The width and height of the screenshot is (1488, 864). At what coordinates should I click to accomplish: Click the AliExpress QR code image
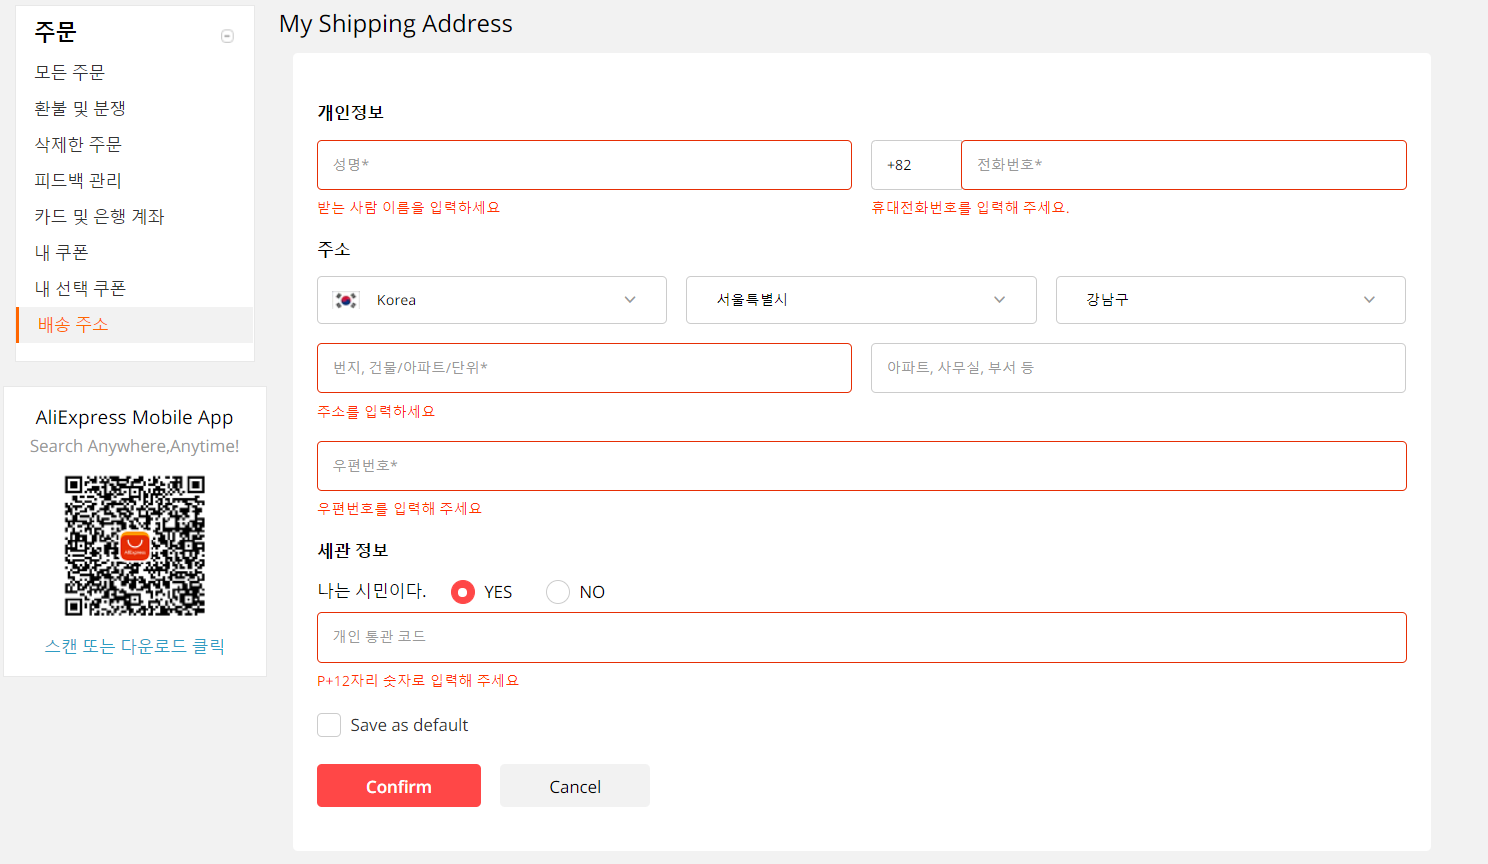(x=135, y=544)
